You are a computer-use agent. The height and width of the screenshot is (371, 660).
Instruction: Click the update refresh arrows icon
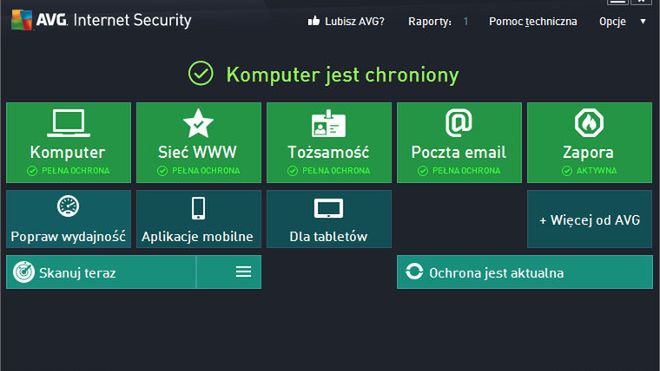point(414,272)
